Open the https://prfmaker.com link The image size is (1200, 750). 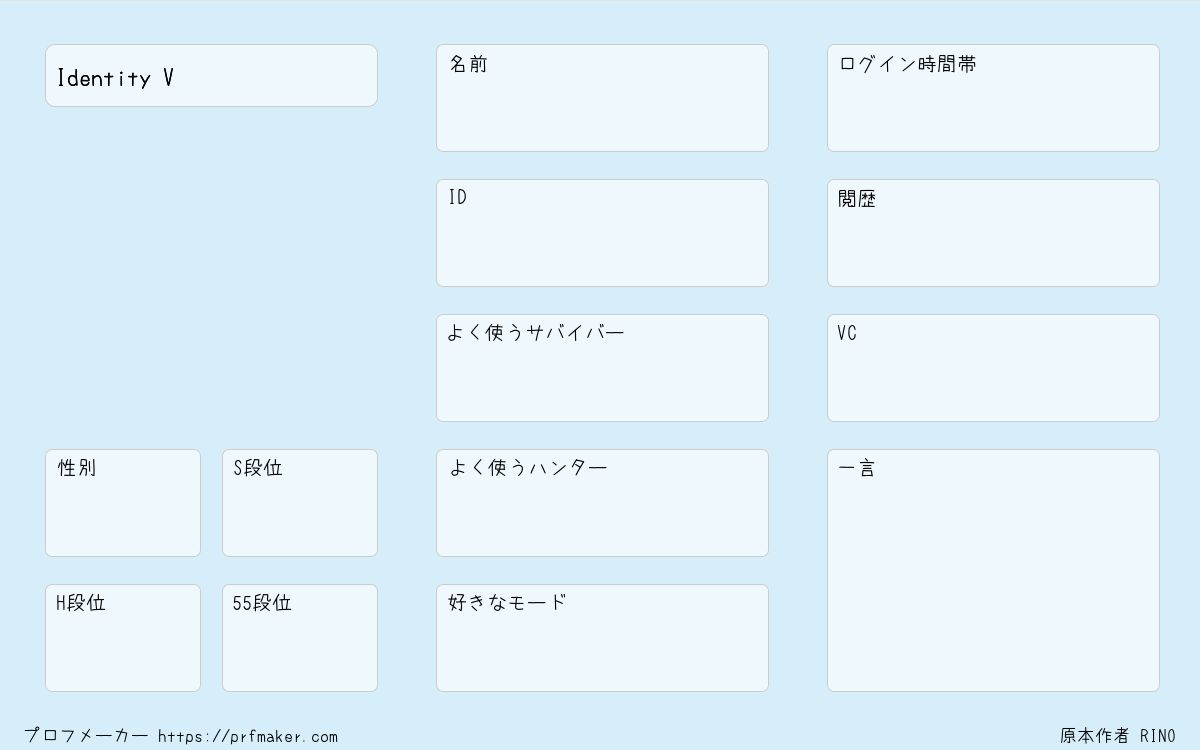click(248, 737)
